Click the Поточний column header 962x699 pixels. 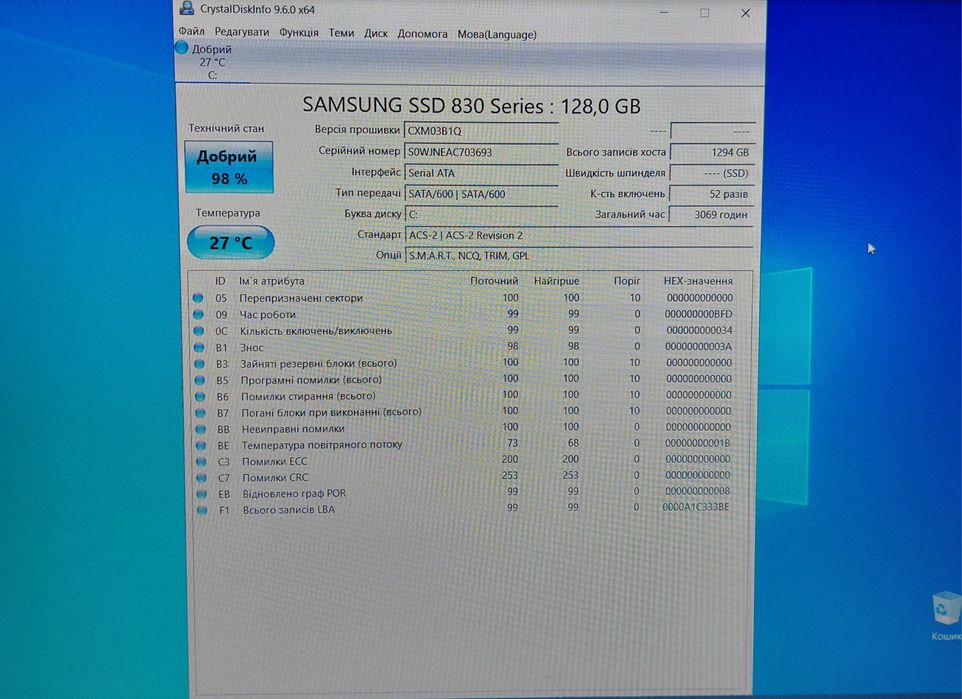pos(494,281)
